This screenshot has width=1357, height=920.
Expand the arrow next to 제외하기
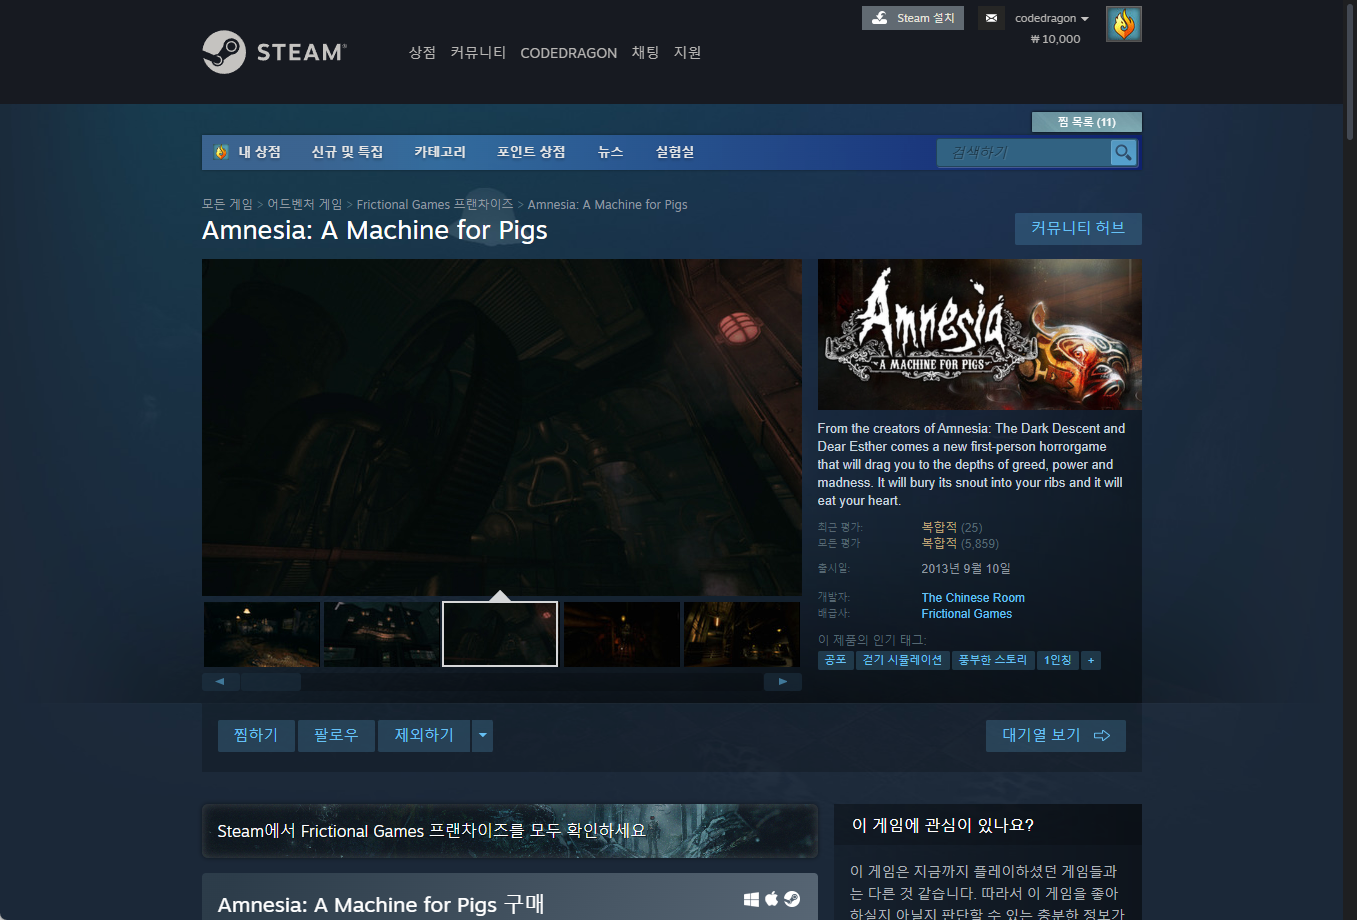[482, 736]
